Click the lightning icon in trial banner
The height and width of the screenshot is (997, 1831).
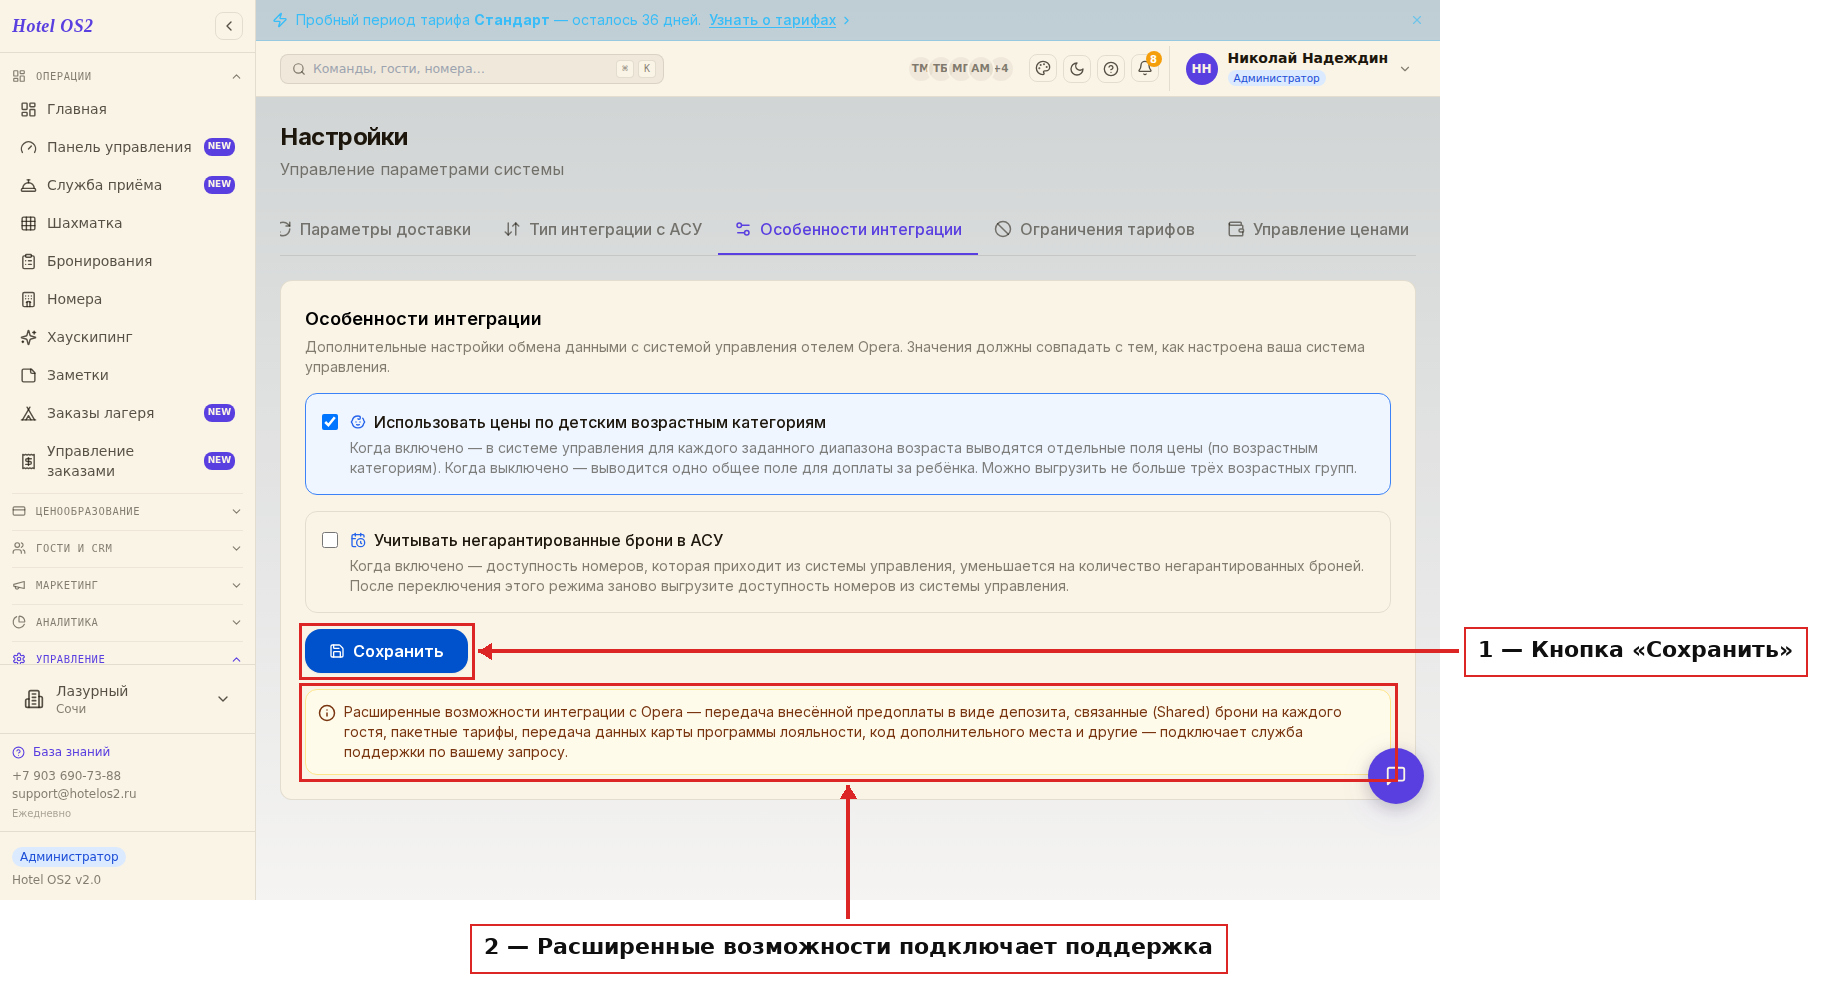point(280,20)
